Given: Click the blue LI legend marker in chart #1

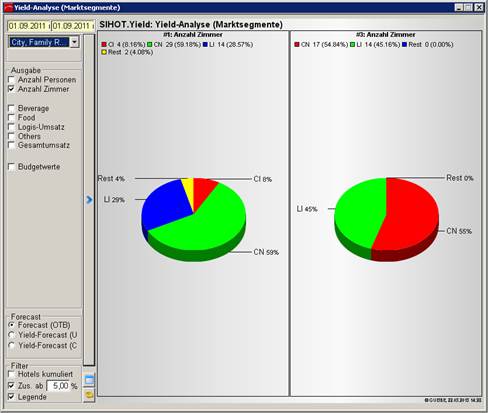Looking at the screenshot, I should click(206, 44).
